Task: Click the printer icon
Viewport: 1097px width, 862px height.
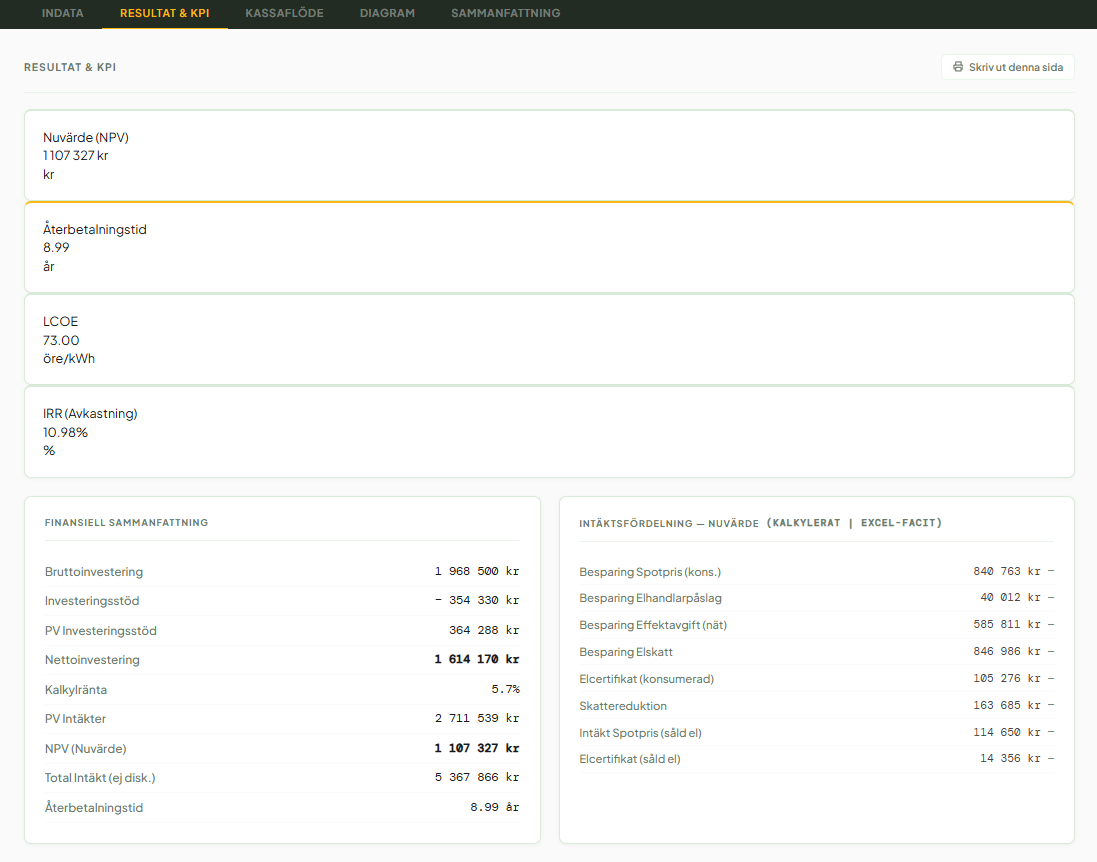Action: [958, 67]
